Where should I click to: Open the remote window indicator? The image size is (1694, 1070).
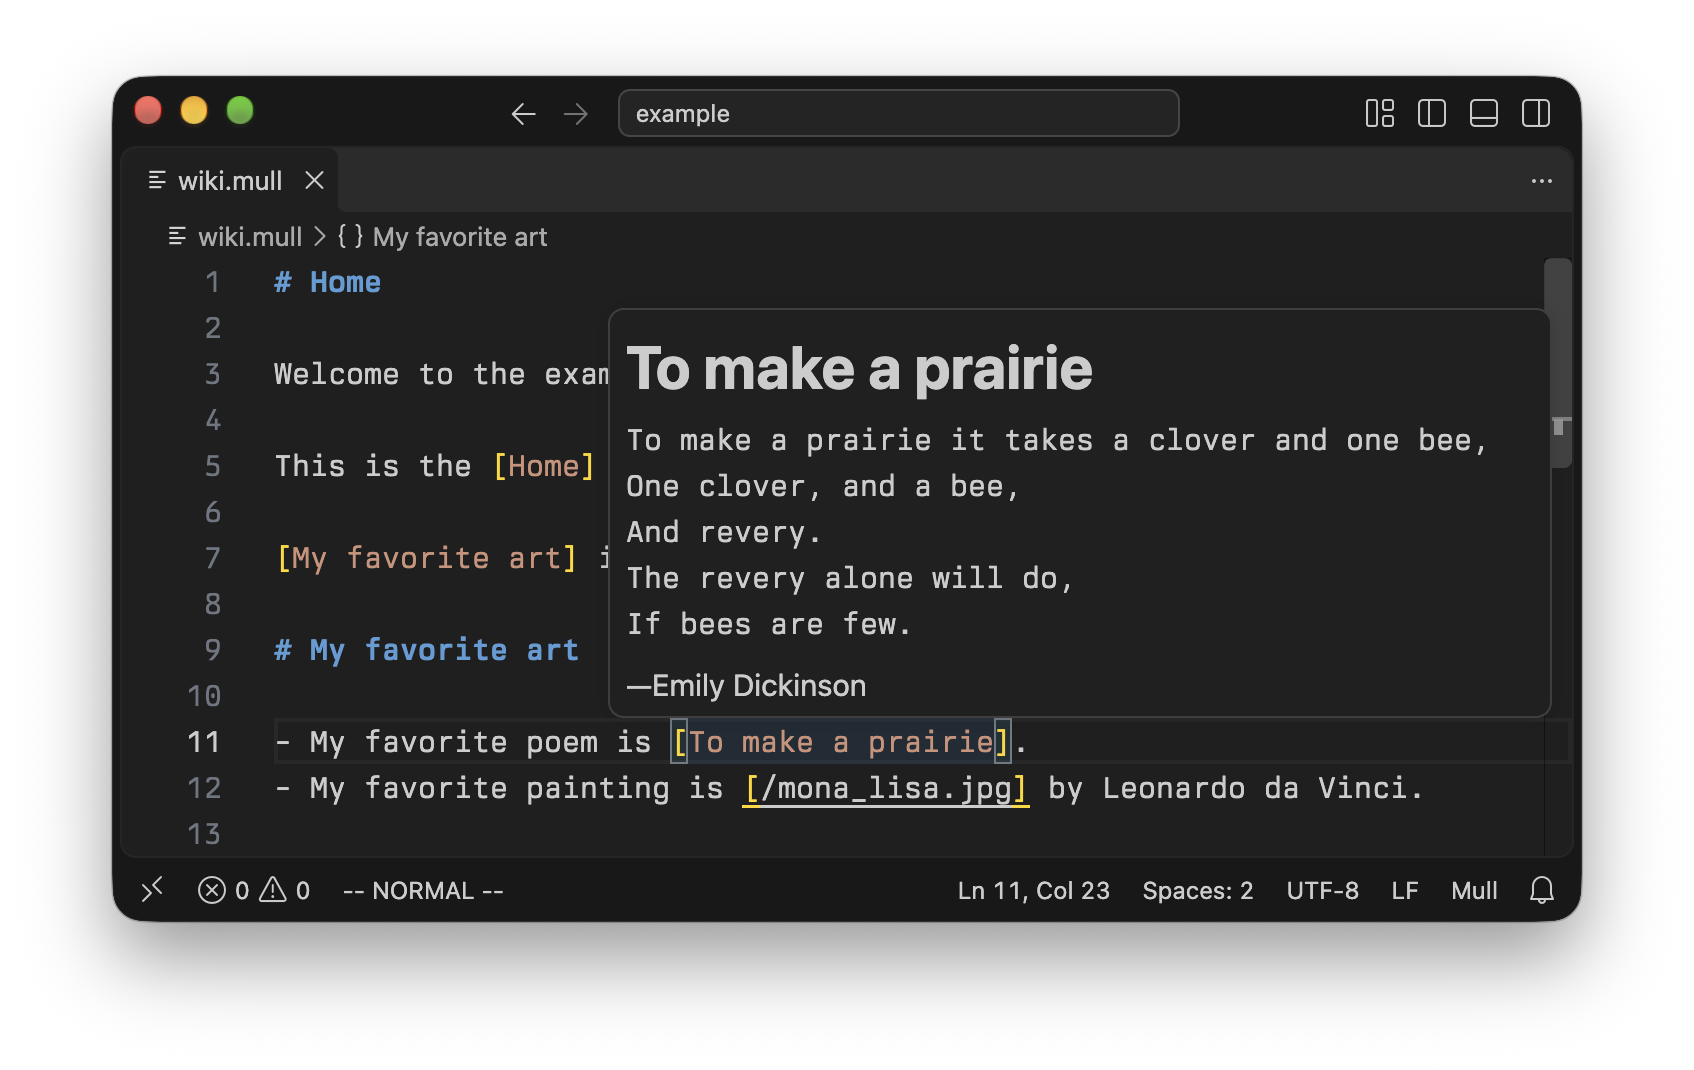(x=152, y=890)
